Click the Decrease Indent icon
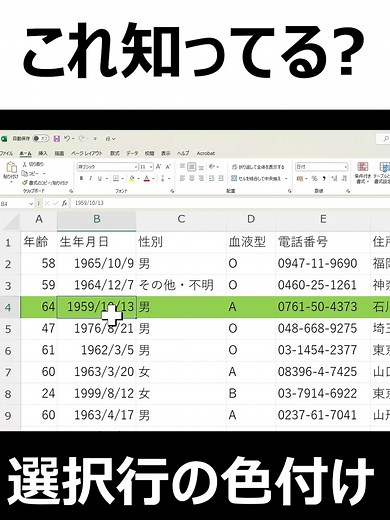The width and height of the screenshot is (390, 520). click(x=211, y=179)
